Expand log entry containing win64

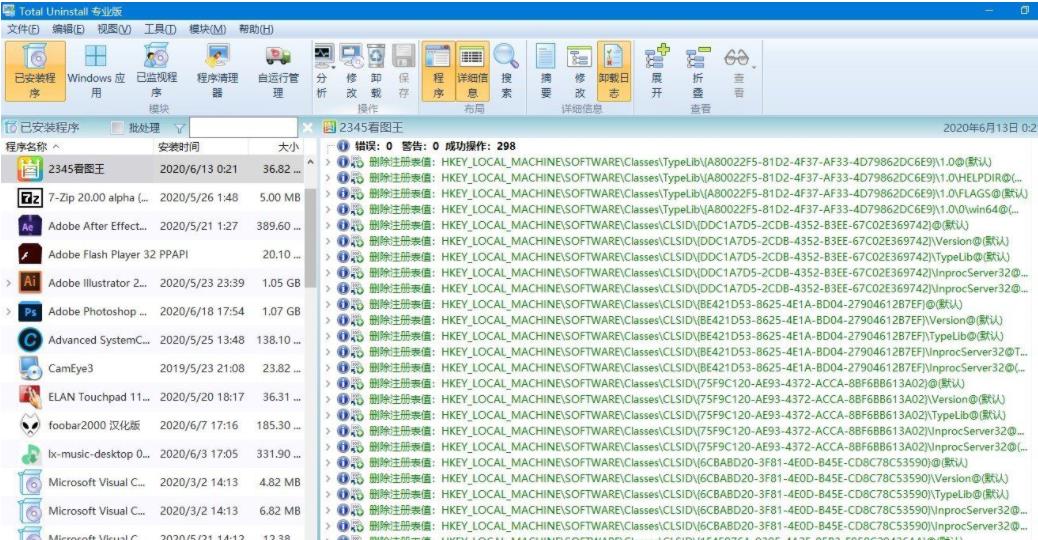(x=329, y=210)
